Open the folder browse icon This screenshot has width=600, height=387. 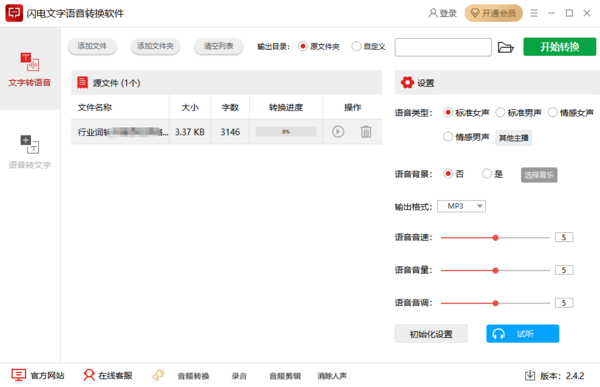point(505,47)
